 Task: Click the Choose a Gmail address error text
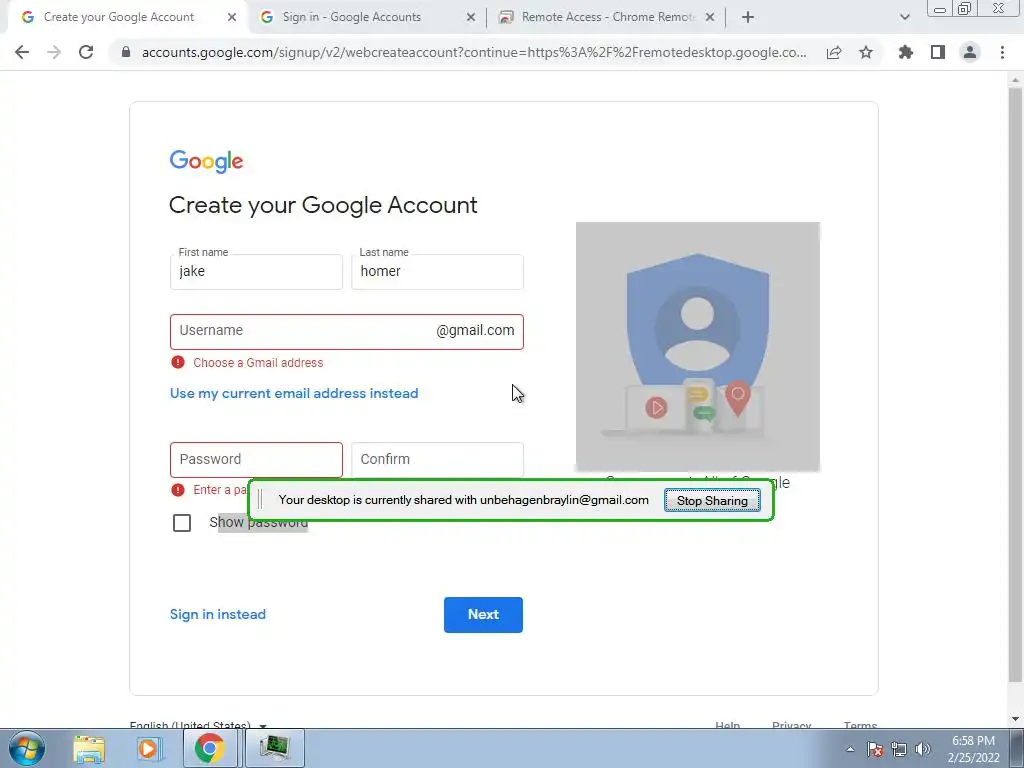pos(258,362)
